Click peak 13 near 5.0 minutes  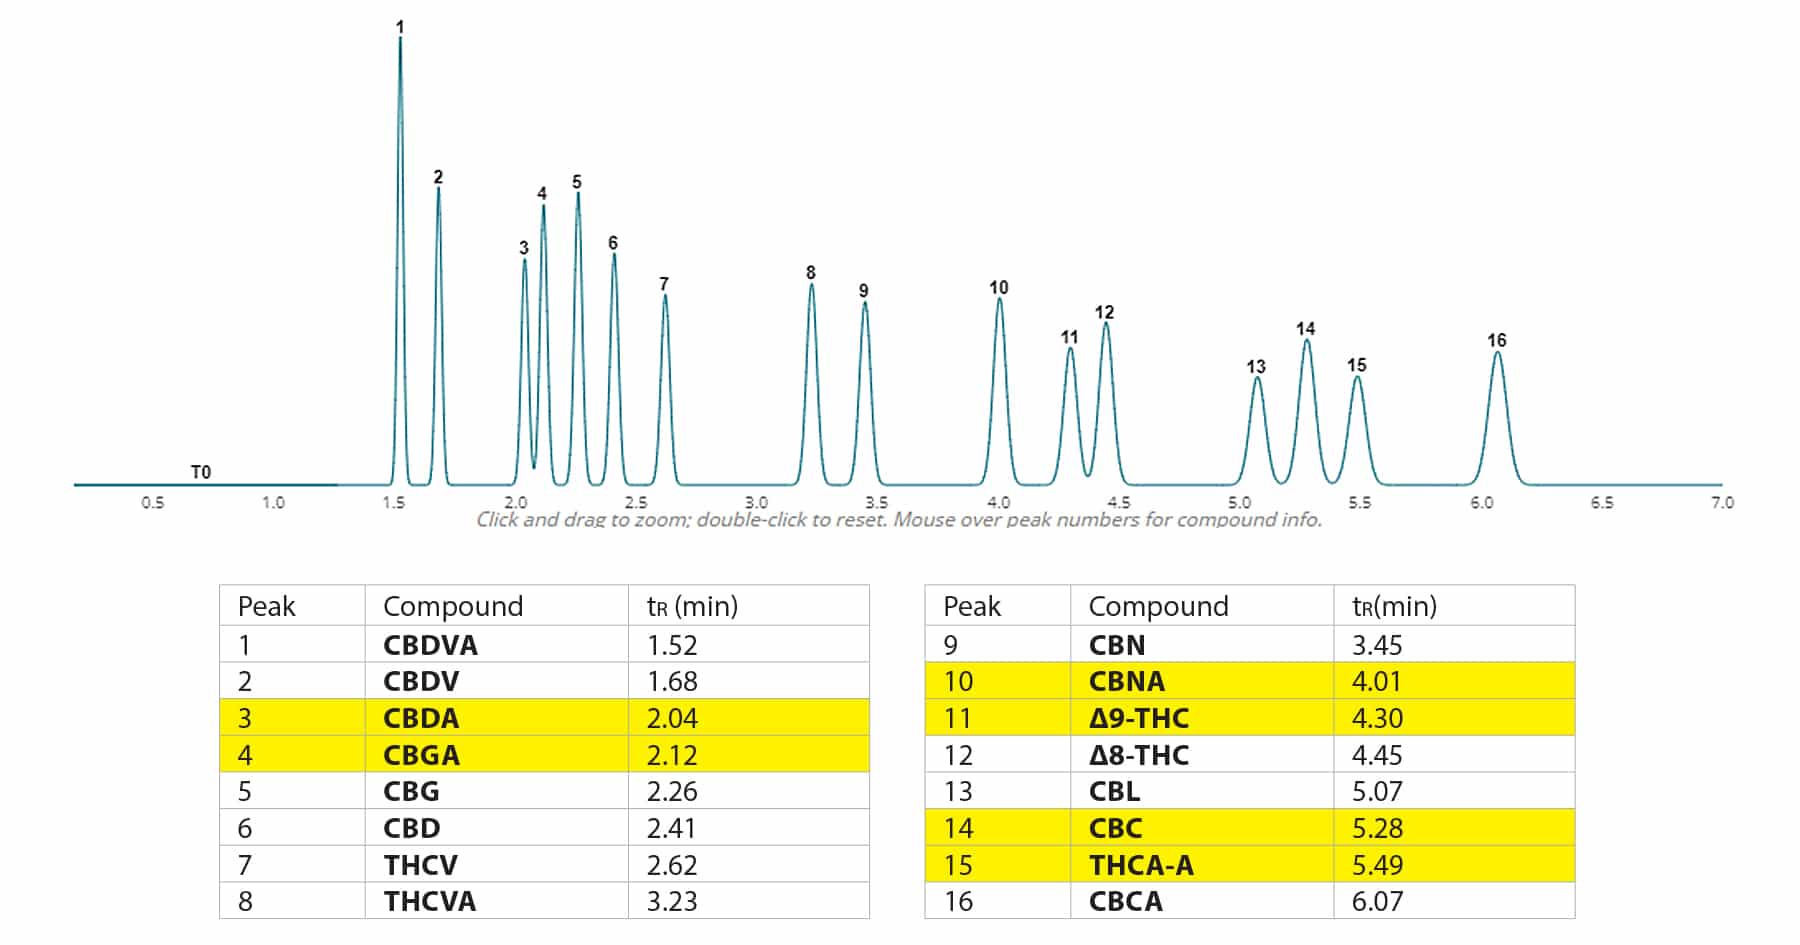click(1257, 368)
